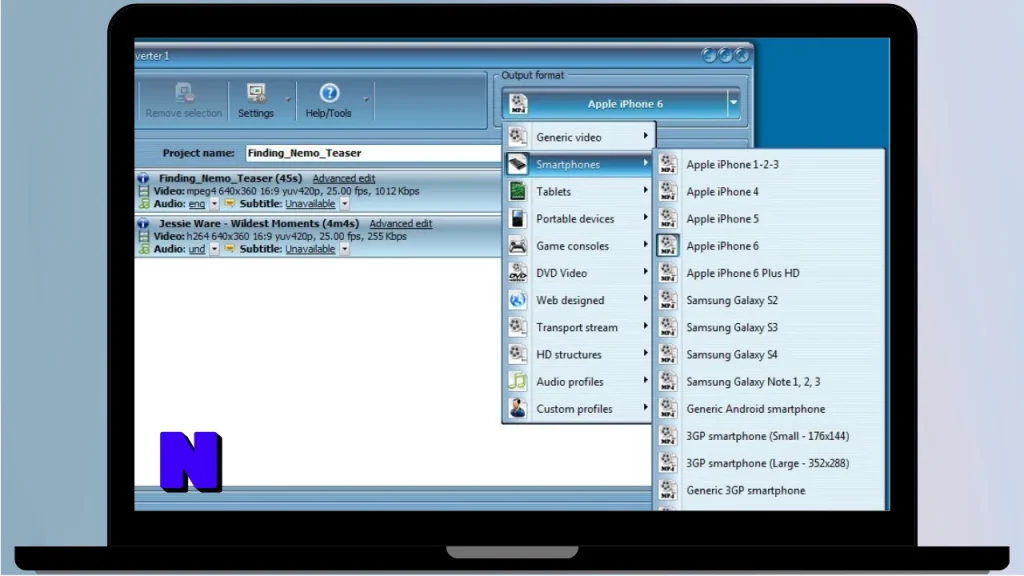This screenshot has height=576, width=1024.
Task: Click the Custom profiles person icon
Action: pyautogui.click(x=517, y=408)
